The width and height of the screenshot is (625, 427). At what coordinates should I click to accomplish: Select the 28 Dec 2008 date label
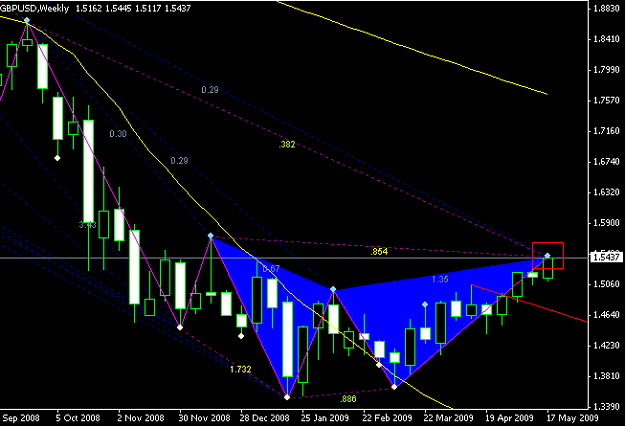point(264,418)
